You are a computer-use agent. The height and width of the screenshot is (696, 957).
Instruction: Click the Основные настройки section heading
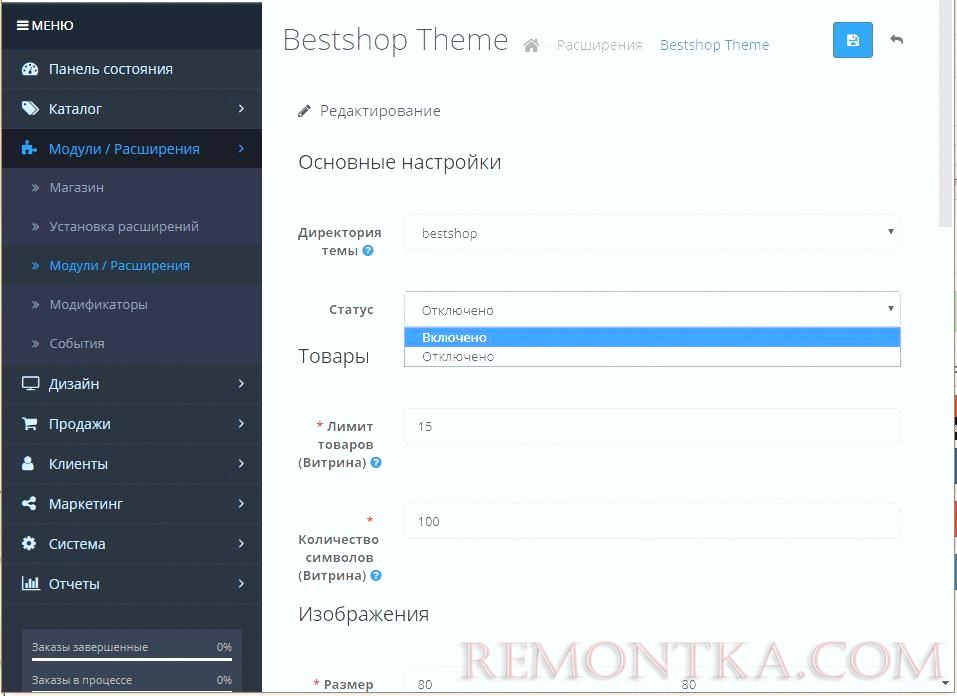(x=400, y=162)
